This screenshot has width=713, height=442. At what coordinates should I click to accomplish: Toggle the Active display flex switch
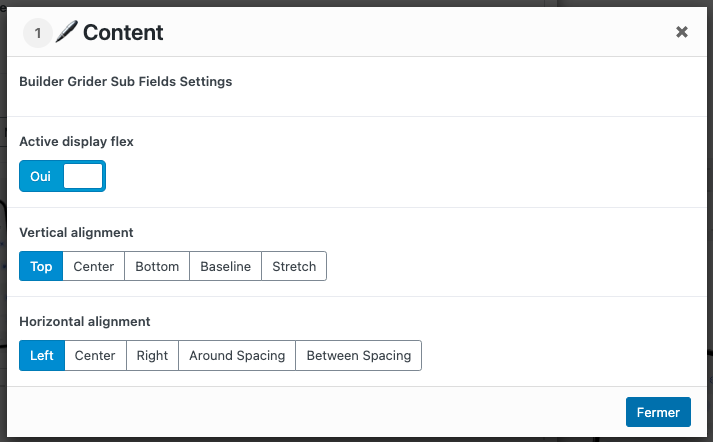click(x=62, y=176)
